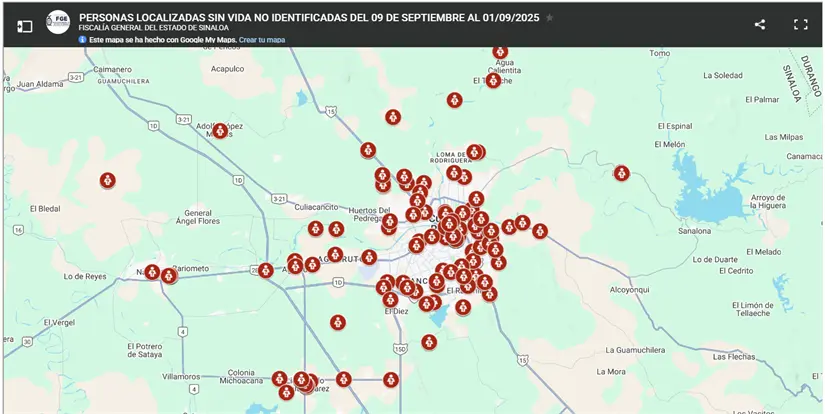Select the marker by Colonia Michoacana
This screenshot has width=825, height=414.
pos(279,379)
